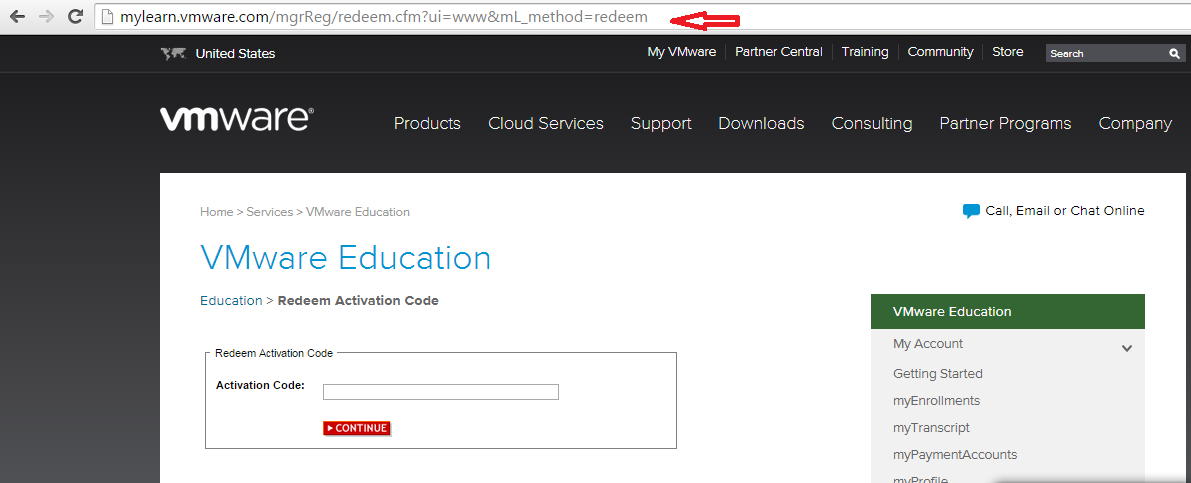
Task: Click the Redeem Activation Code breadcrumb text
Action: [x=358, y=301]
